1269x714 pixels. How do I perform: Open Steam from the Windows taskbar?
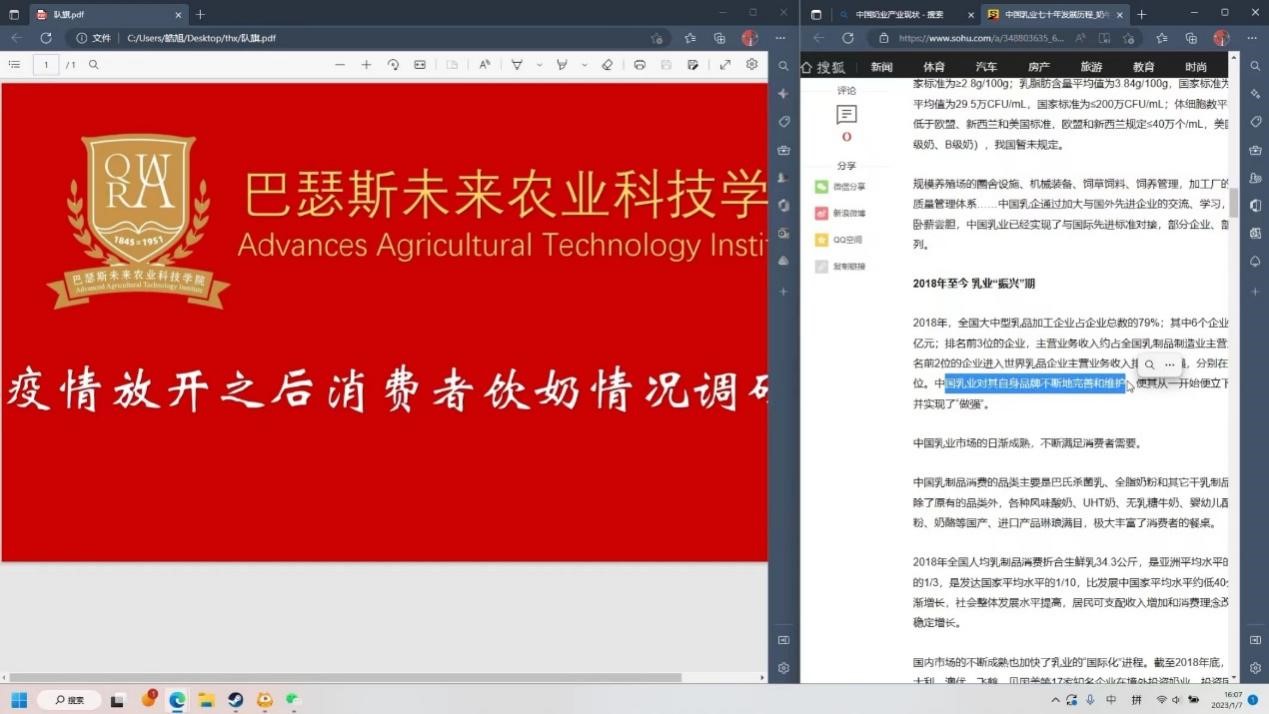235,700
